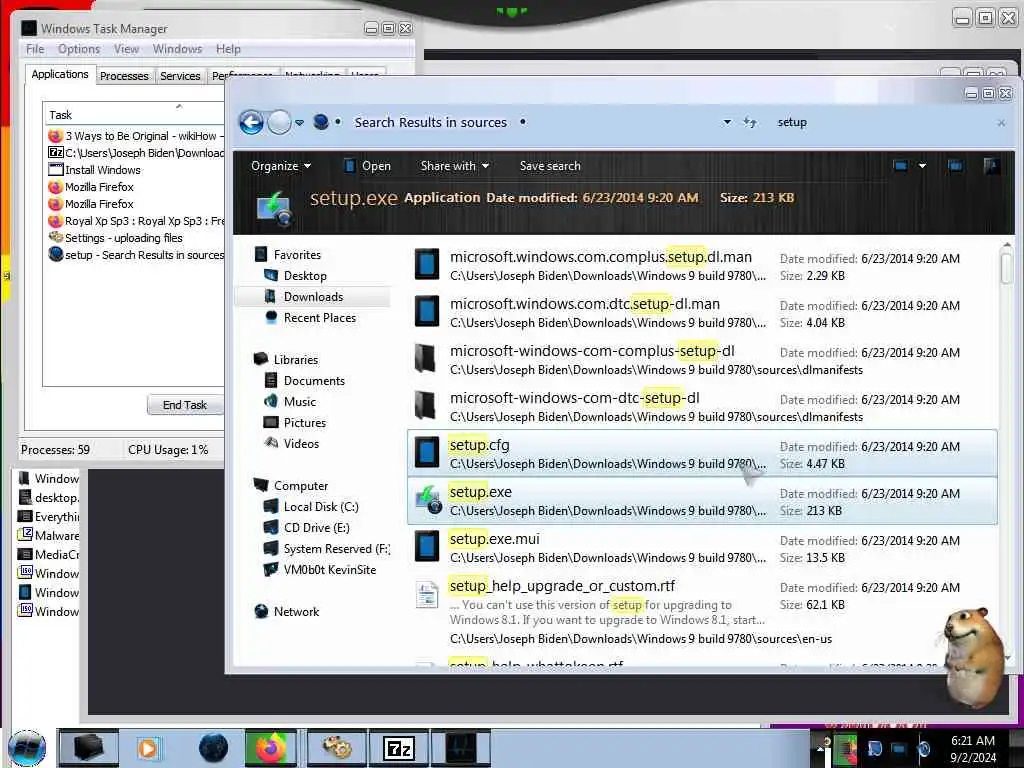This screenshot has height=768, width=1024.
Task: Toggle the preview pane icon
Action: coord(955,166)
